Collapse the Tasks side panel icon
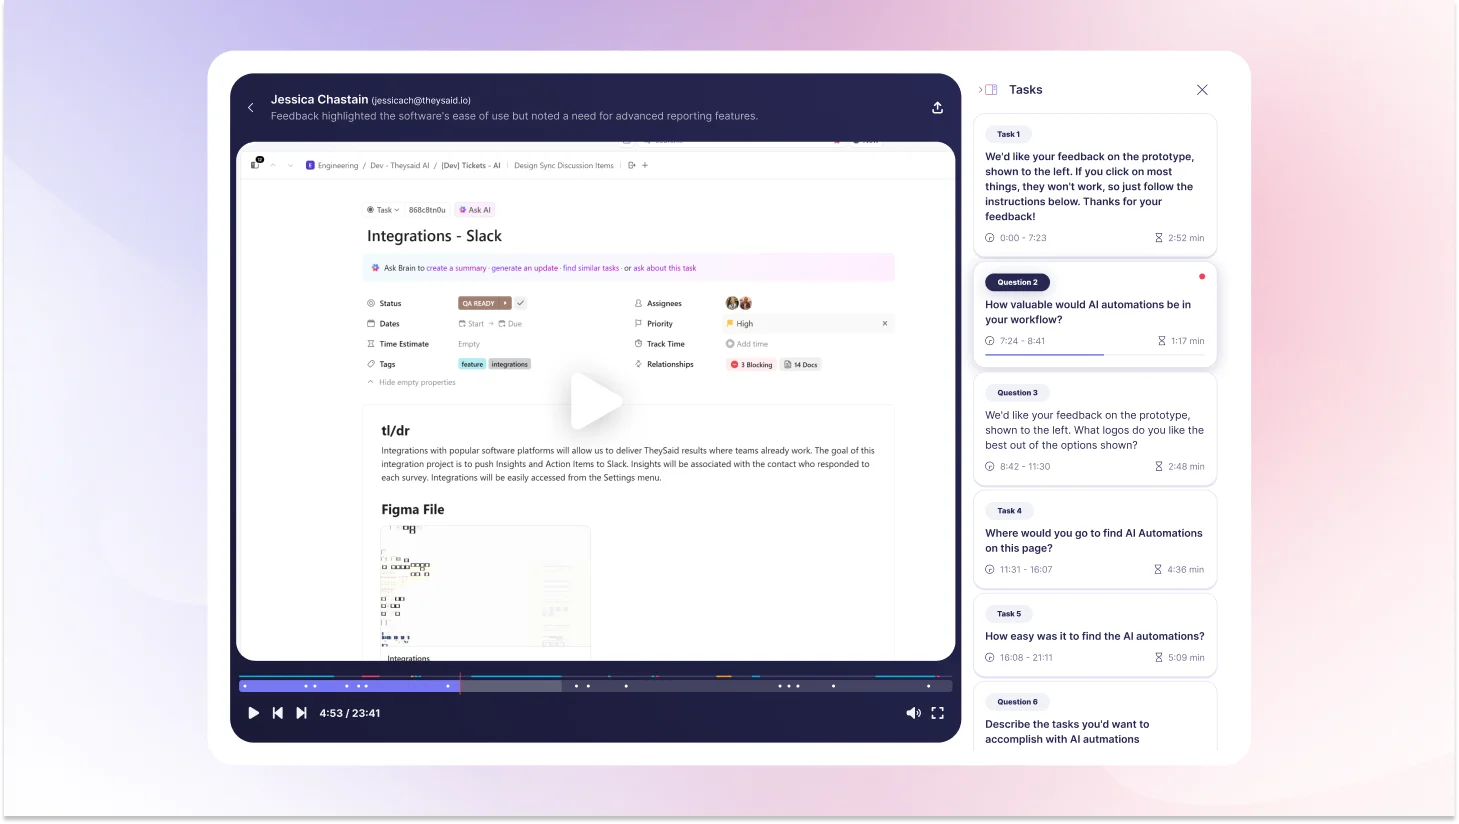 tap(988, 90)
